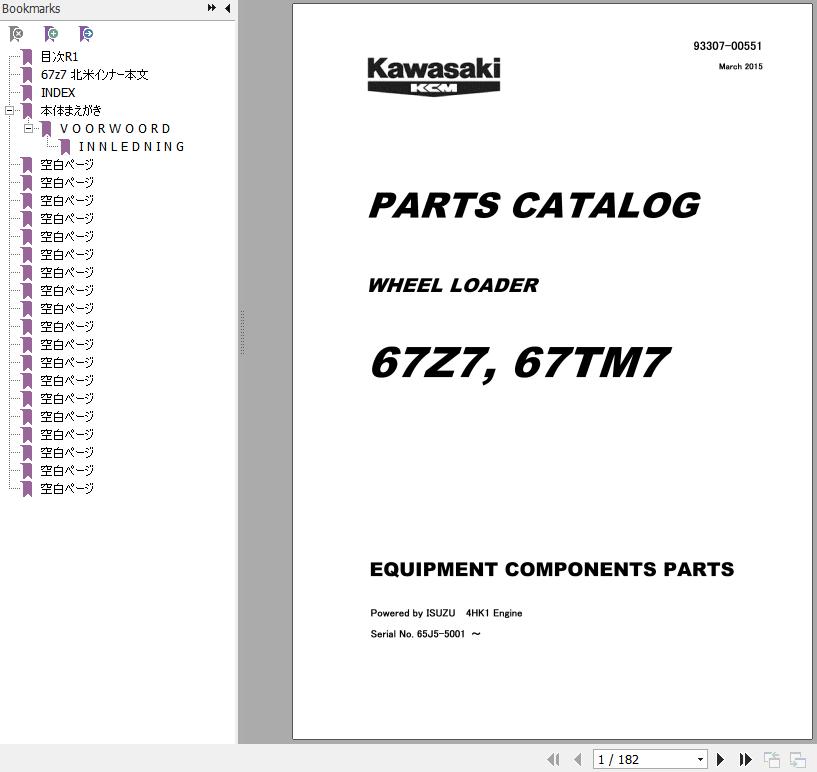
Task: Jump to the last page
Action: coord(746,759)
